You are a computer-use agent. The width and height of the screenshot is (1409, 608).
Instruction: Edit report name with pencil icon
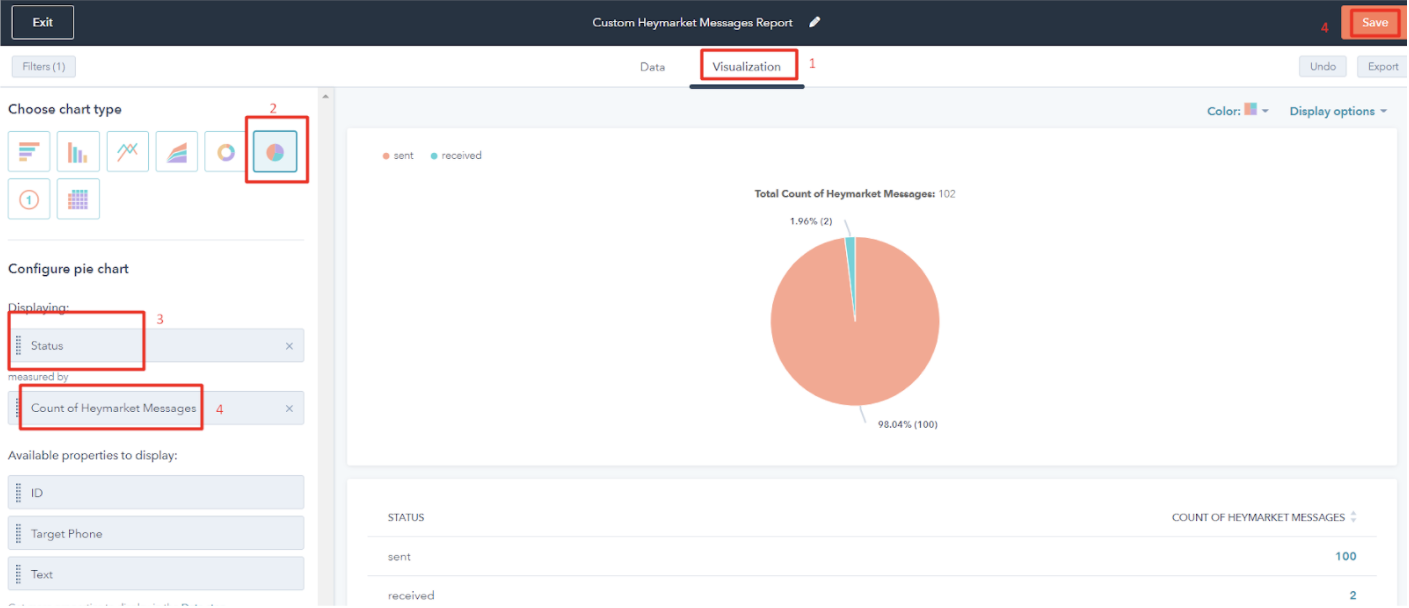(814, 22)
